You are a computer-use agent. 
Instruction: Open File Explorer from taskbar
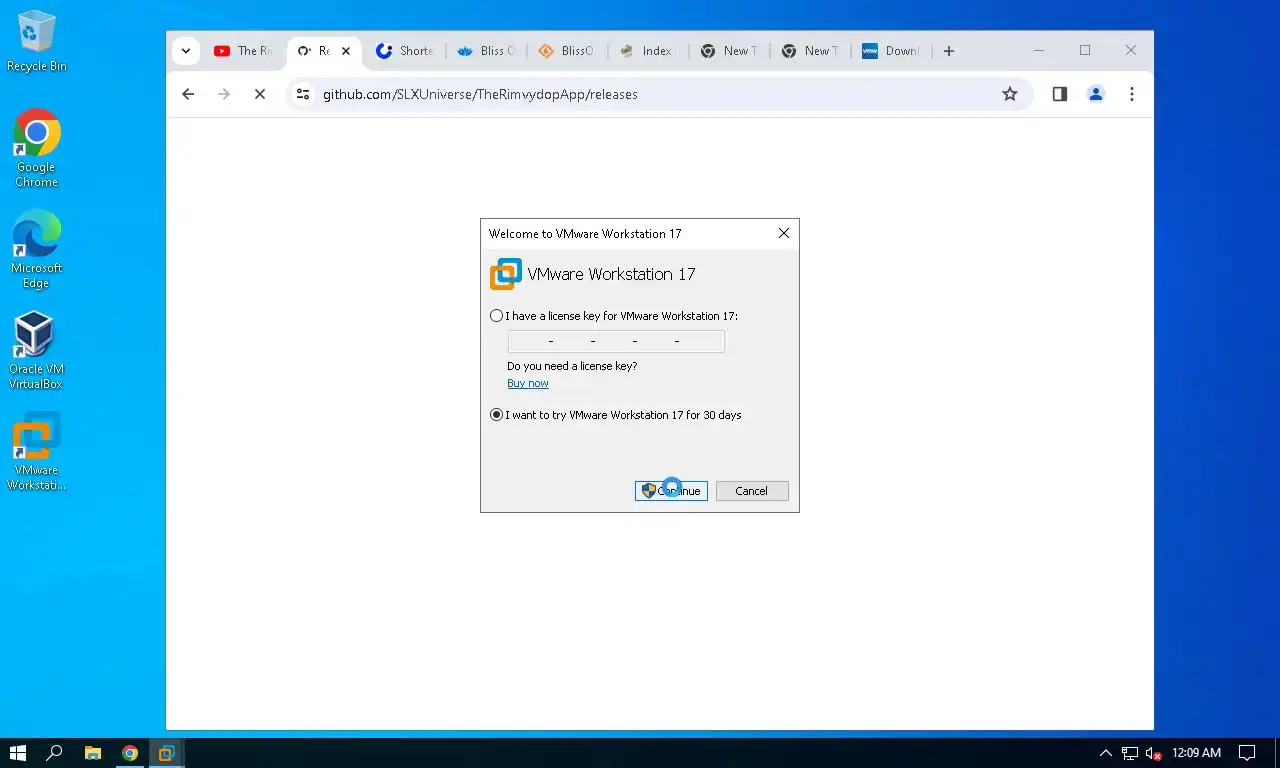[x=93, y=753]
